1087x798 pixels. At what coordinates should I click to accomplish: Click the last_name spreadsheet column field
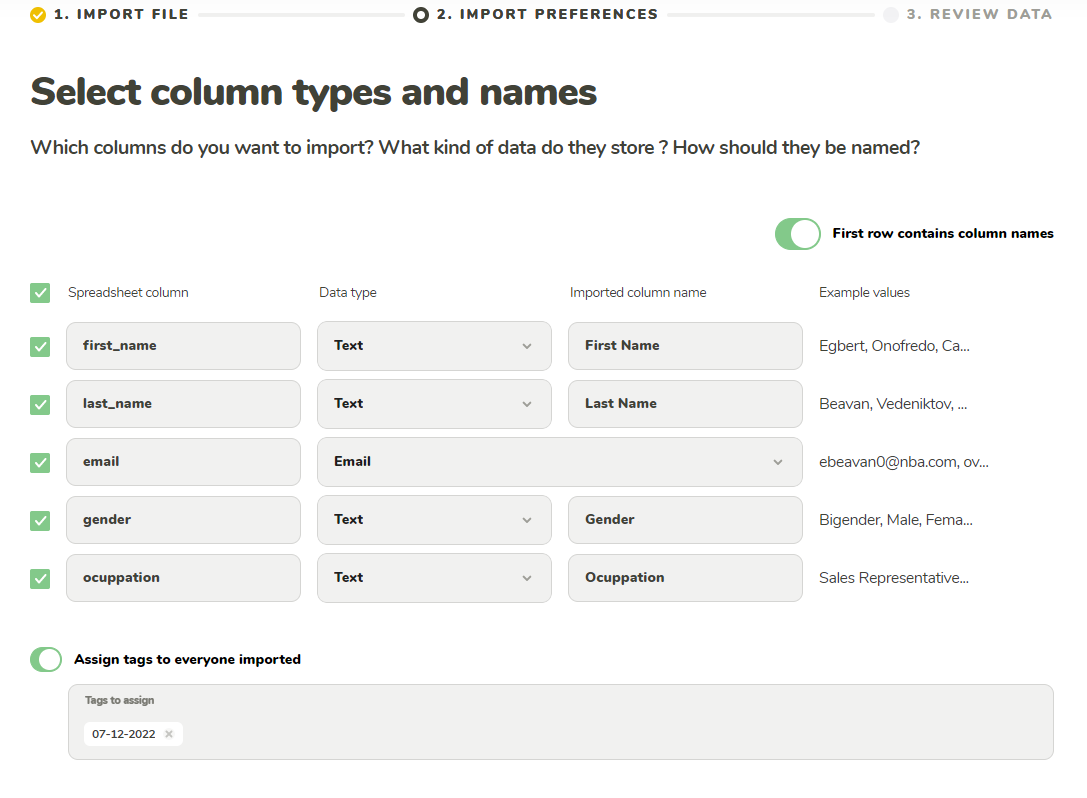(183, 404)
